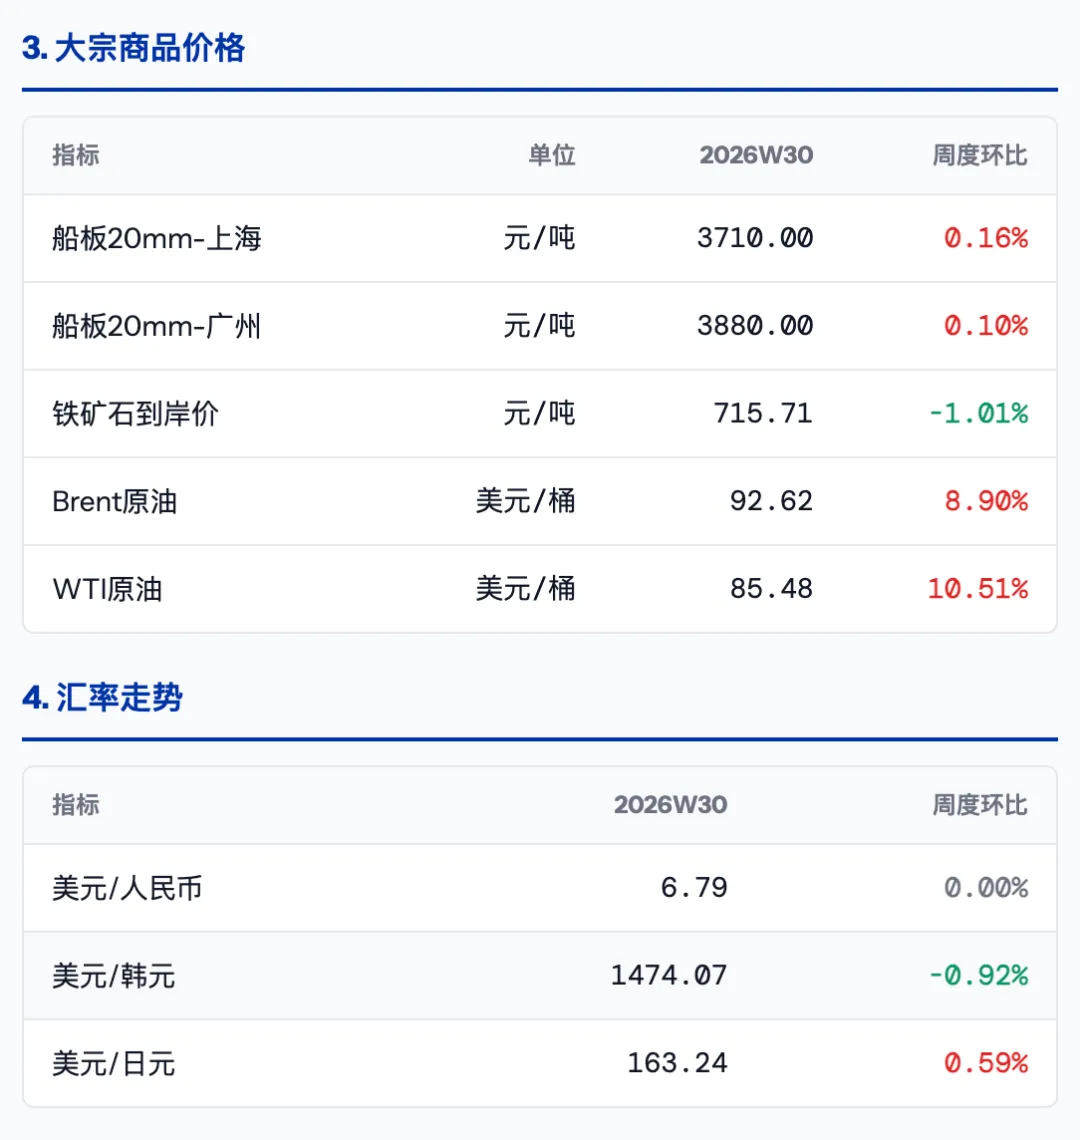
Task: Select the 美元/日元 row label
Action: pos(113,1064)
